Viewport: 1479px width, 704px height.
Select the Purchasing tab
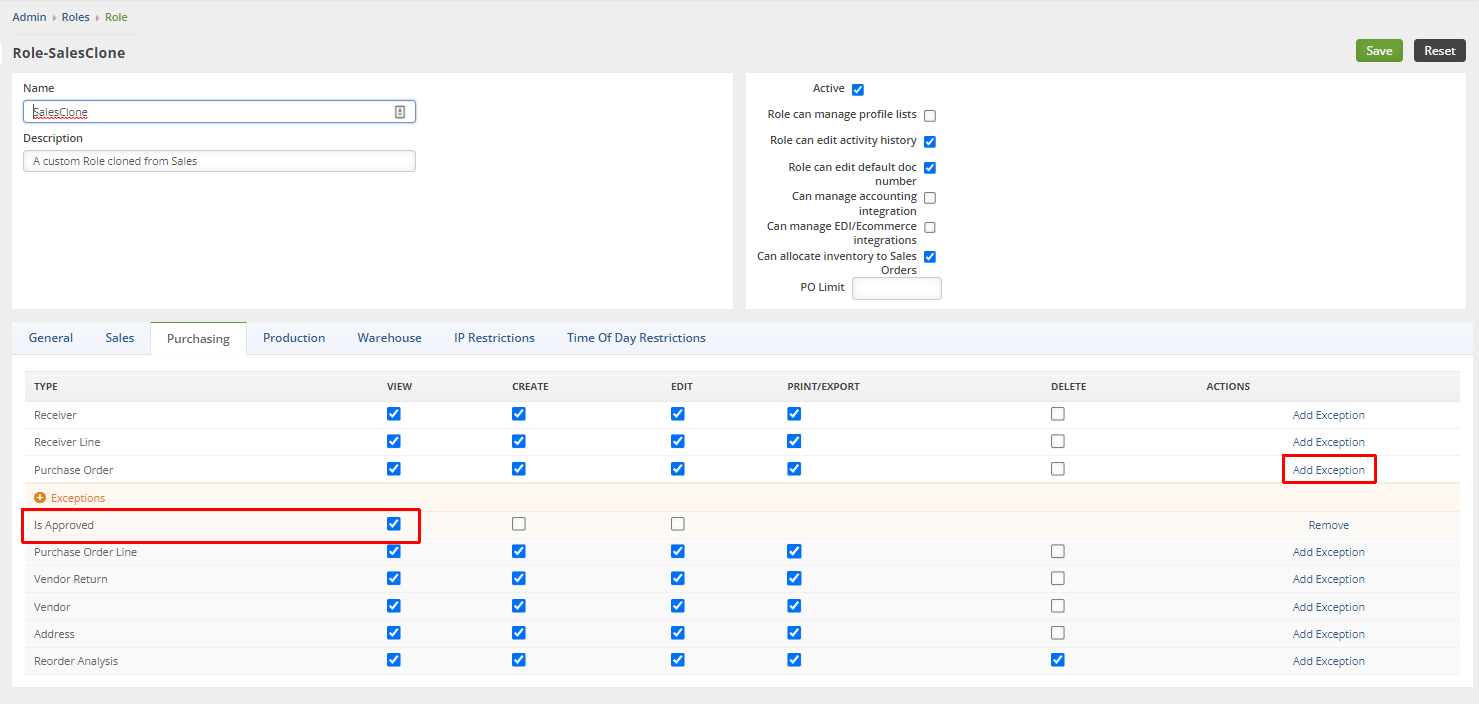[198, 339]
